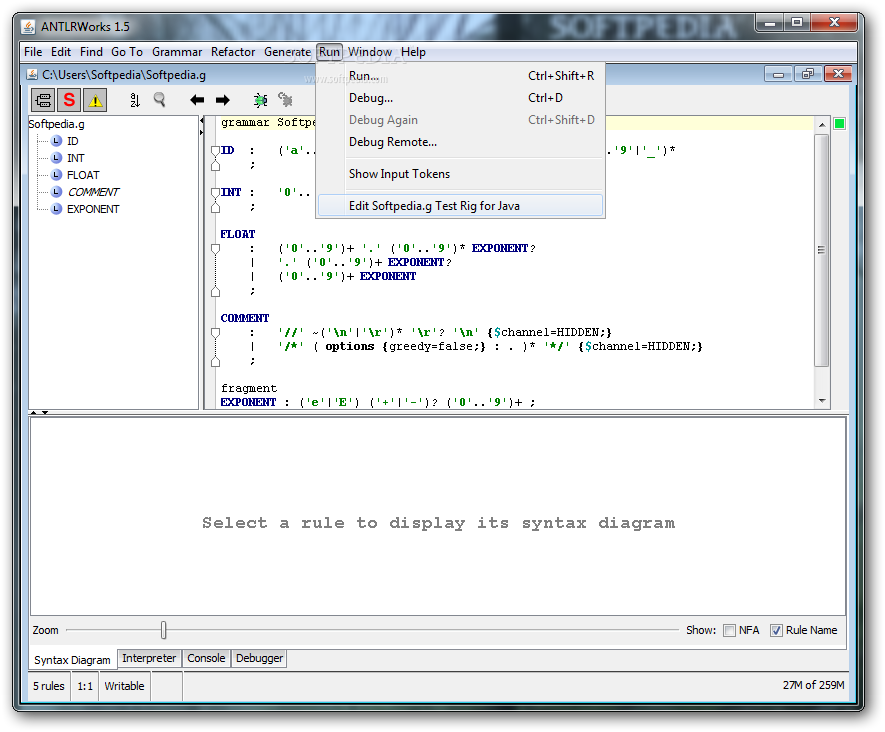Collapse the ID rule fold marker

coord(214,151)
